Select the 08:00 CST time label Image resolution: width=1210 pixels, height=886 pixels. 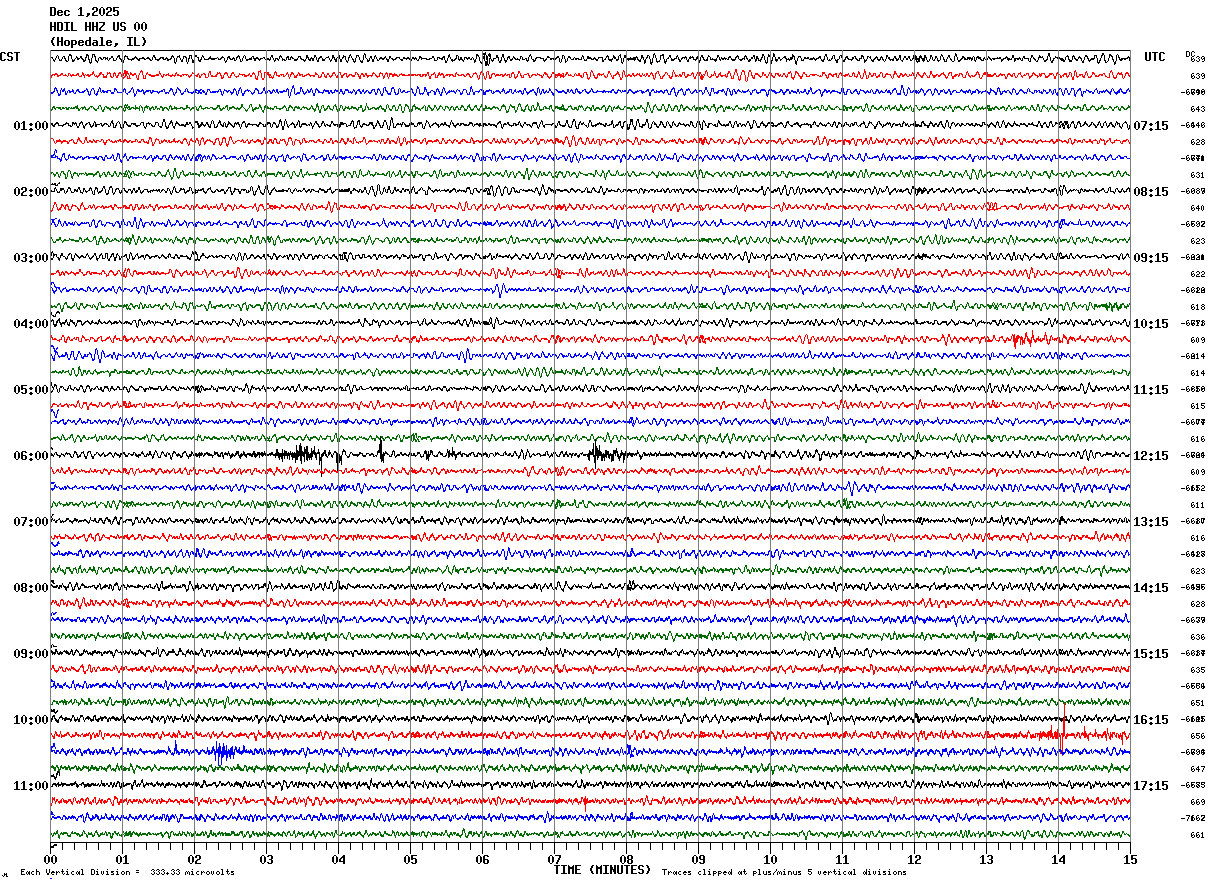click(31, 588)
